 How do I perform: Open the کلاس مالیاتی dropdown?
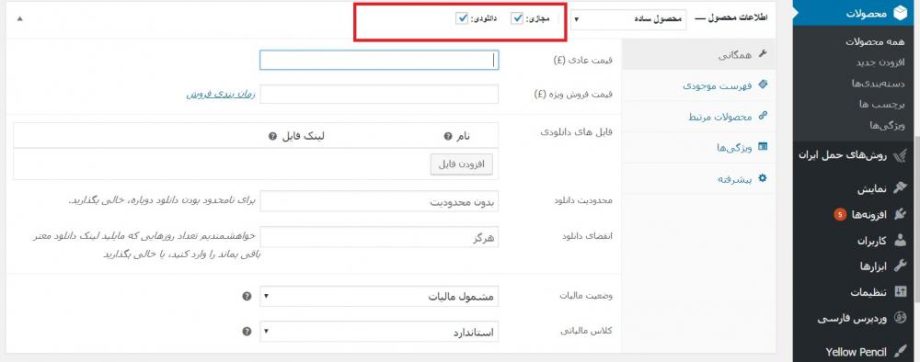point(379,332)
